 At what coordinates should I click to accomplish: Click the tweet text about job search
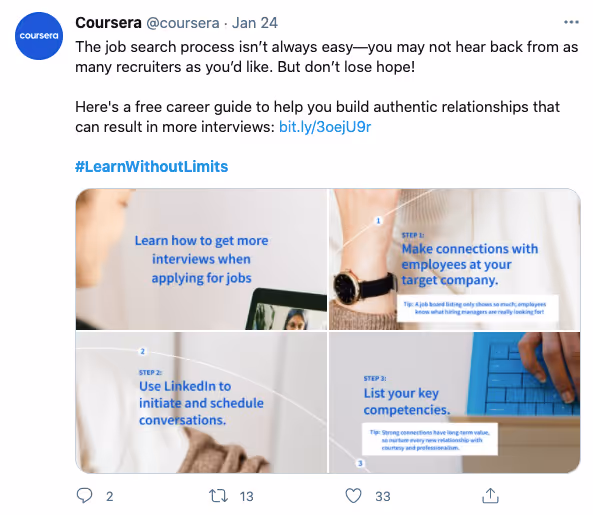pyautogui.click(x=327, y=57)
